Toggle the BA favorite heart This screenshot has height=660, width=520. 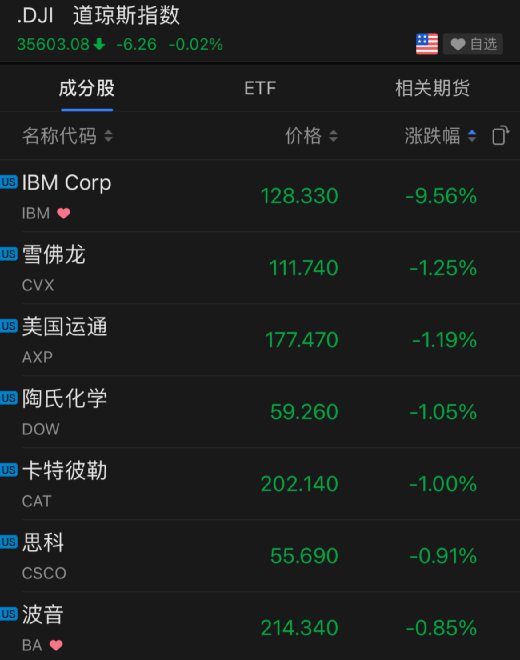click(x=56, y=645)
